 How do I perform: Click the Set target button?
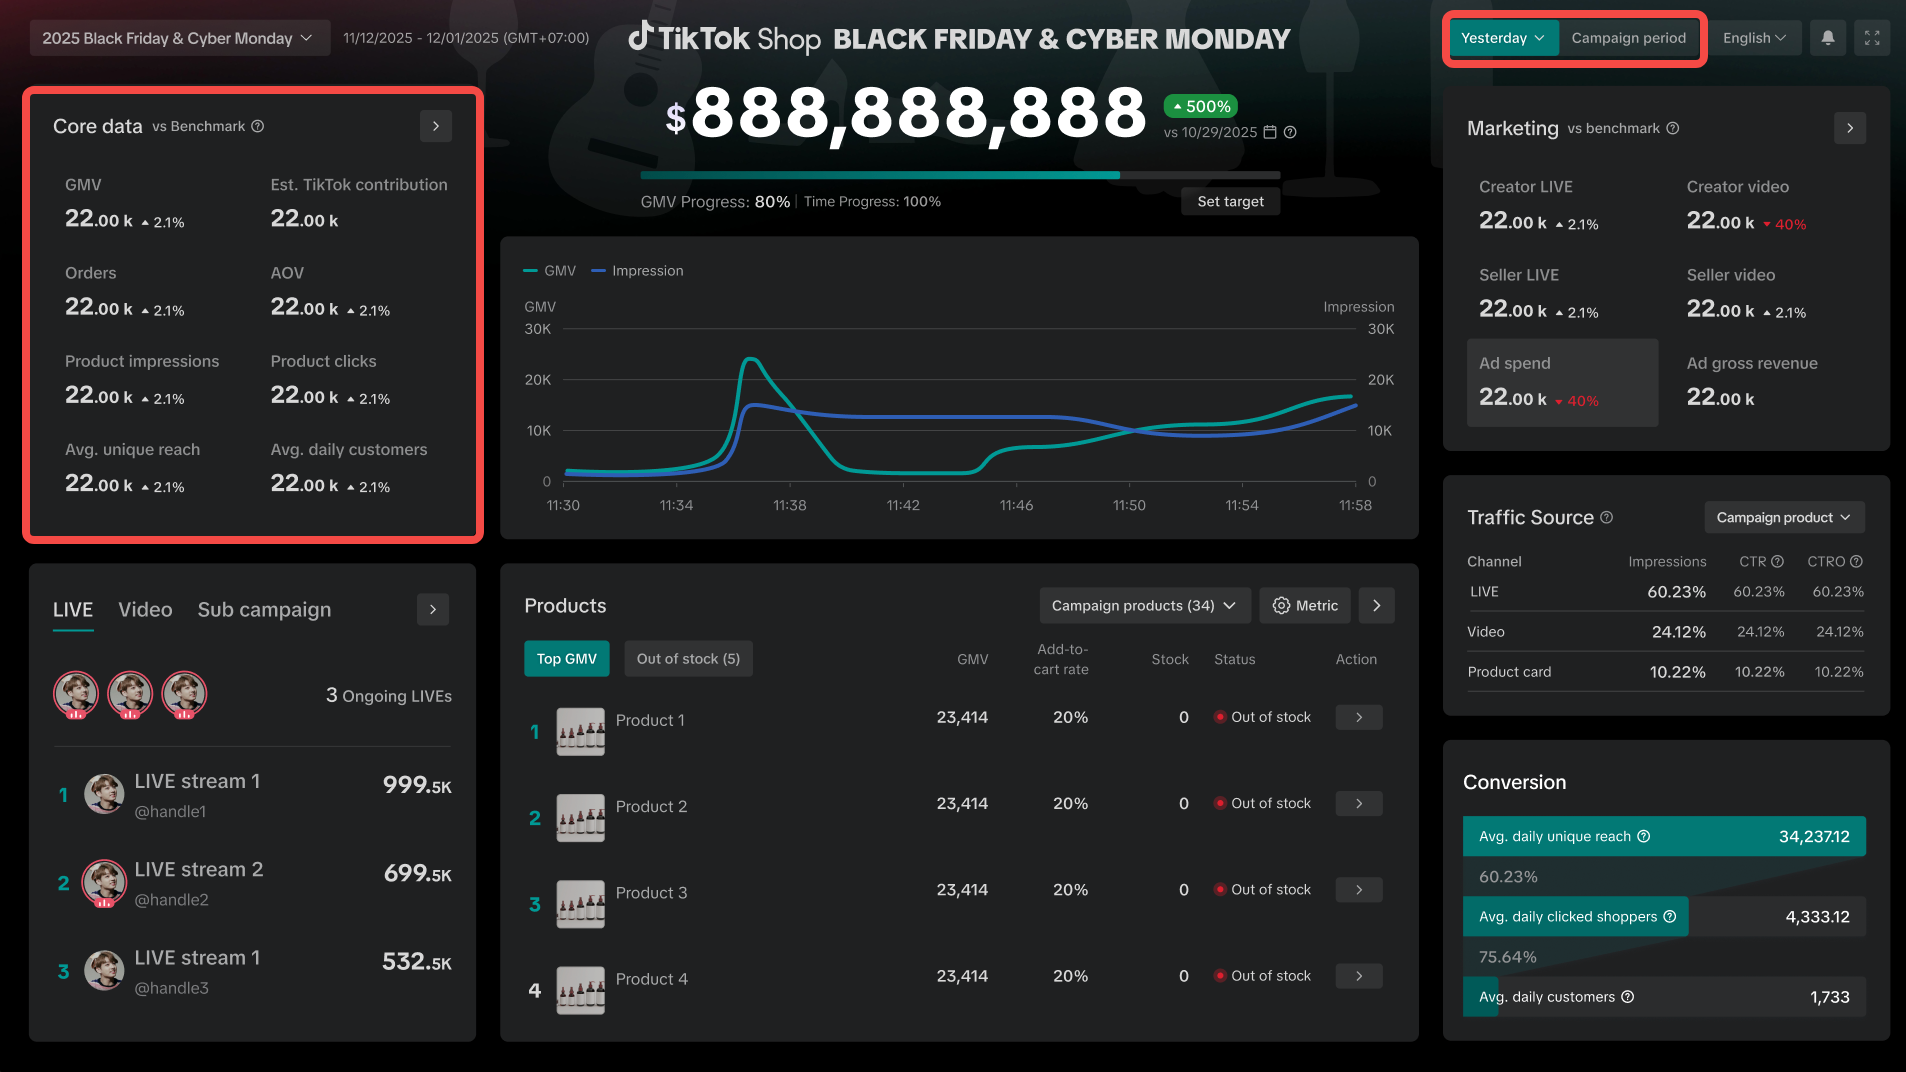pyautogui.click(x=1230, y=202)
